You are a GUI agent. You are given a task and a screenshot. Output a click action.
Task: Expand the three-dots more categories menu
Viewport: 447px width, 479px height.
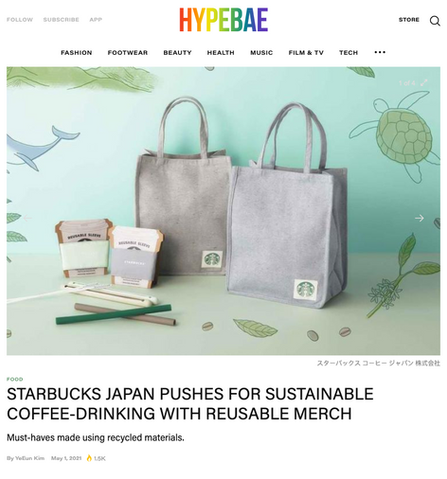(380, 52)
